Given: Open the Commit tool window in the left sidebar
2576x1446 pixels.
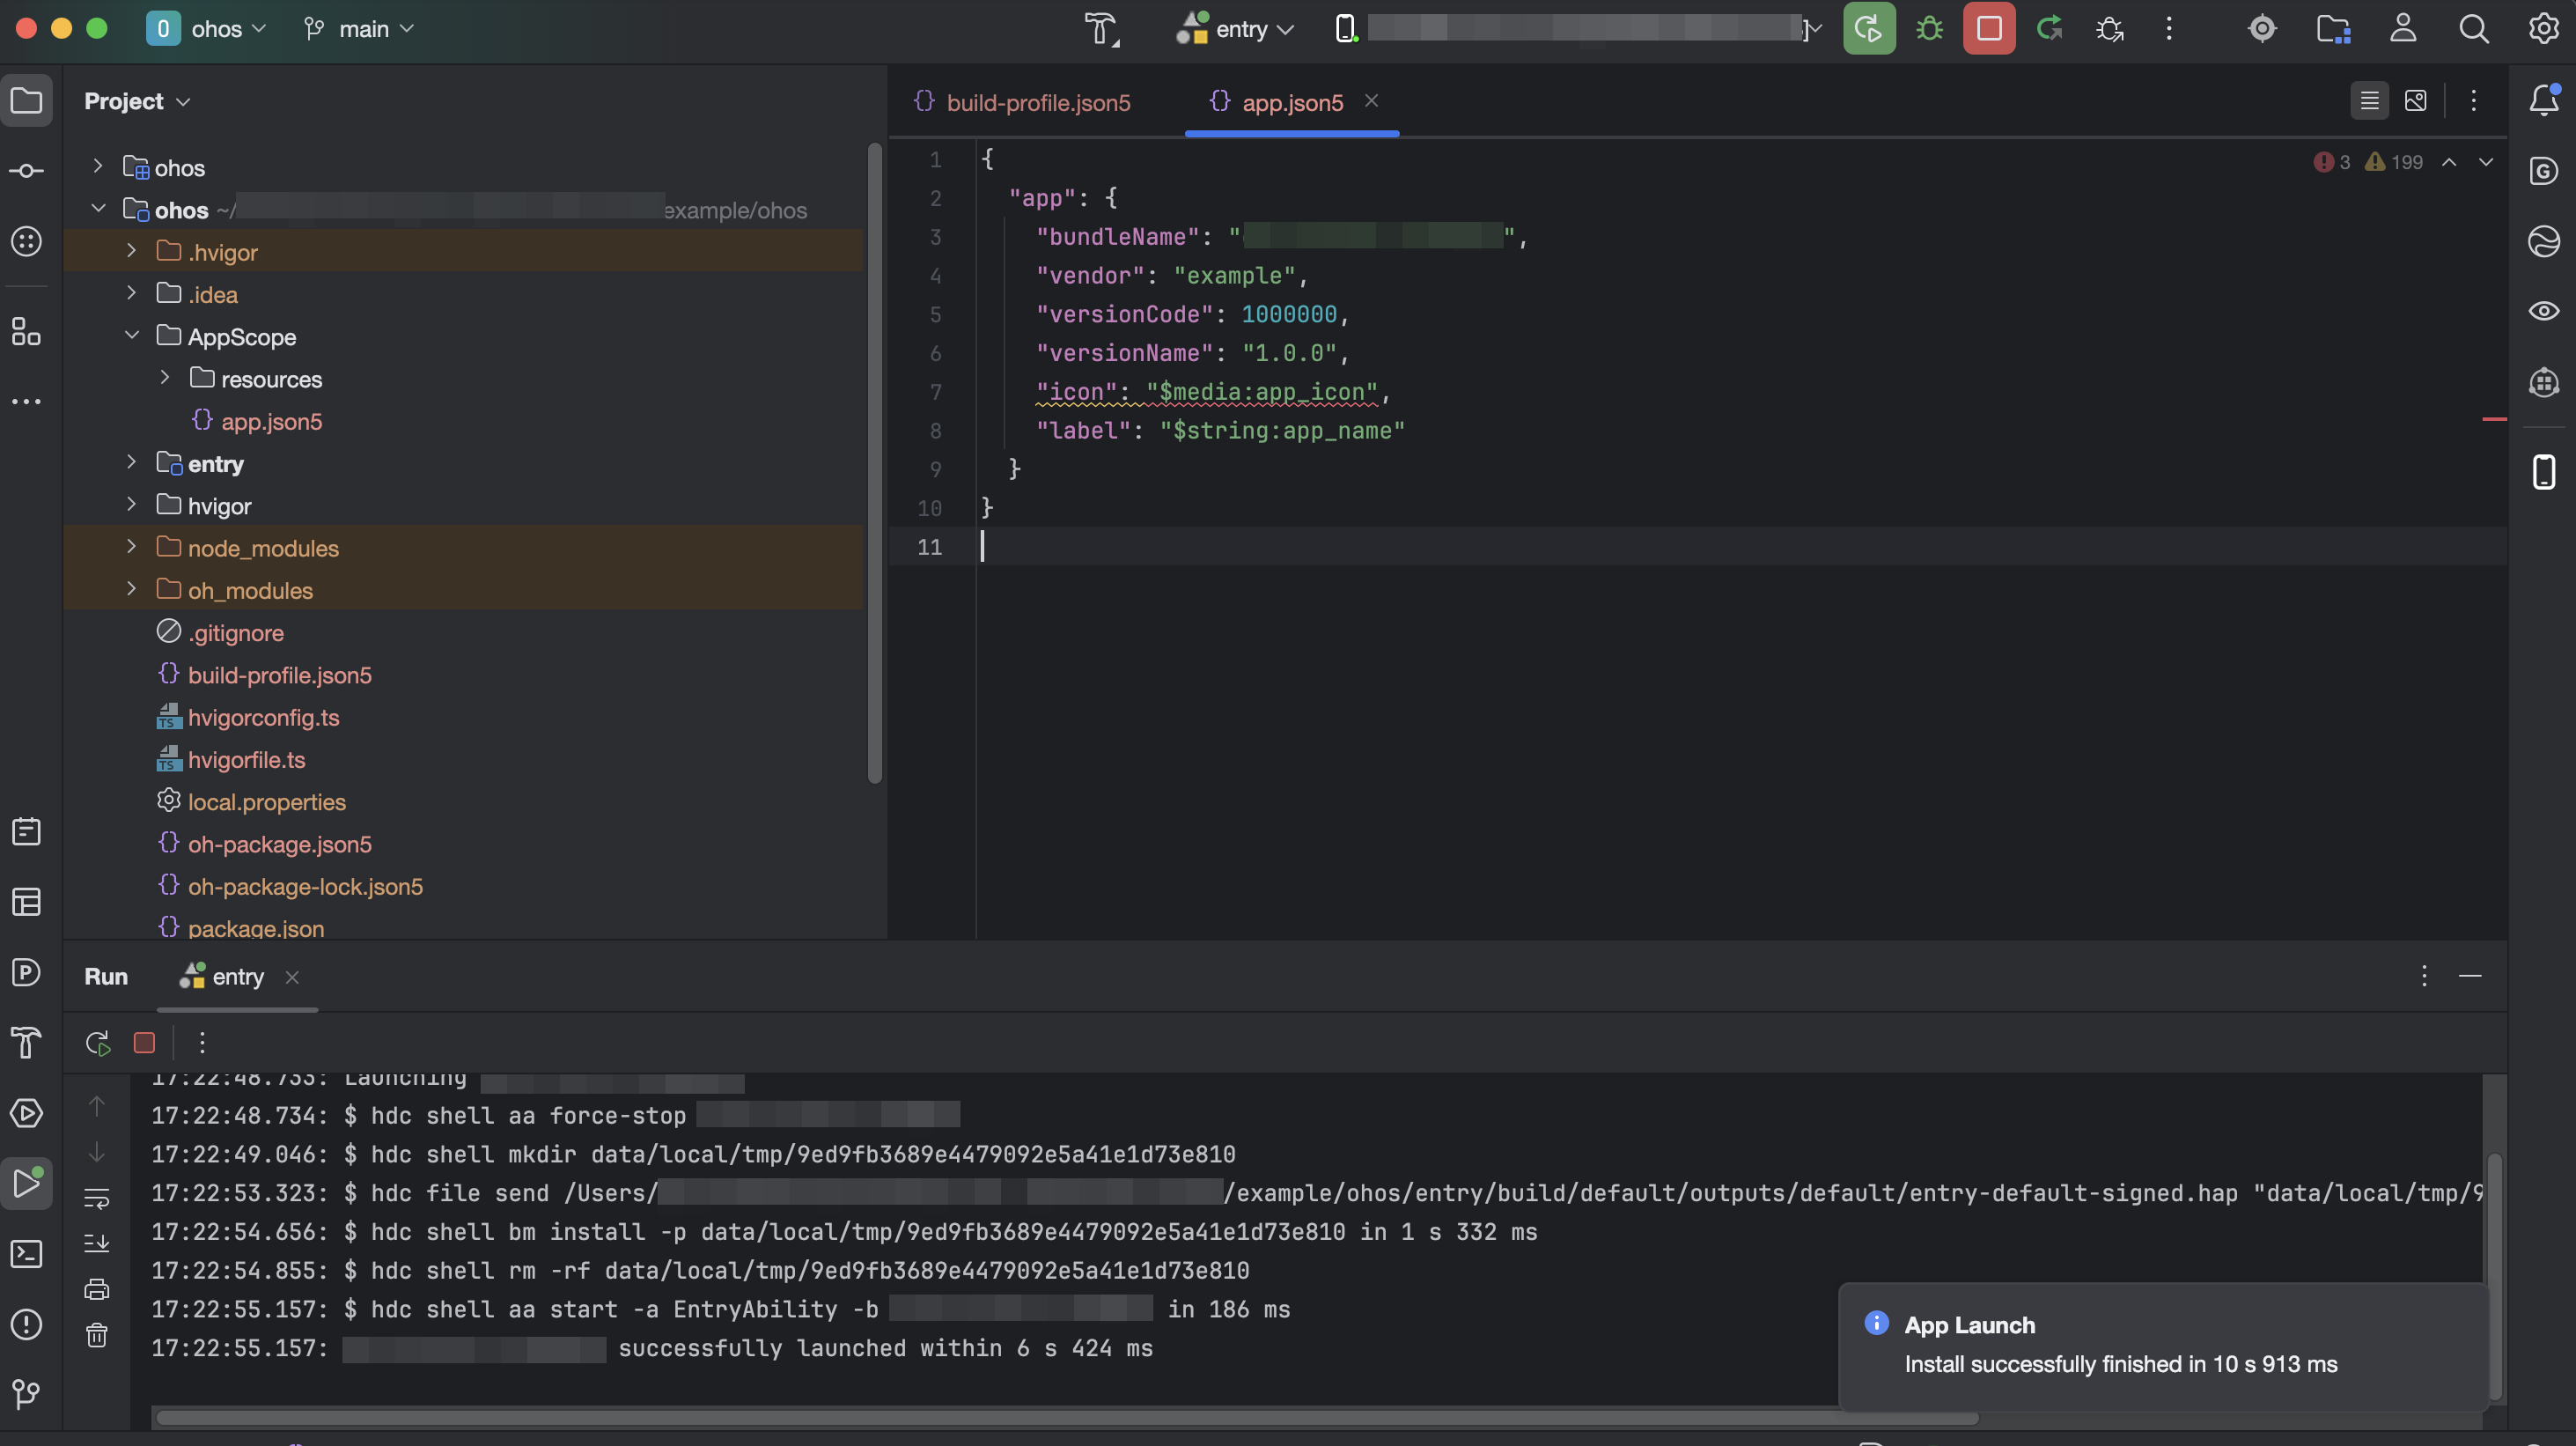Looking at the screenshot, I should pos(27,171).
